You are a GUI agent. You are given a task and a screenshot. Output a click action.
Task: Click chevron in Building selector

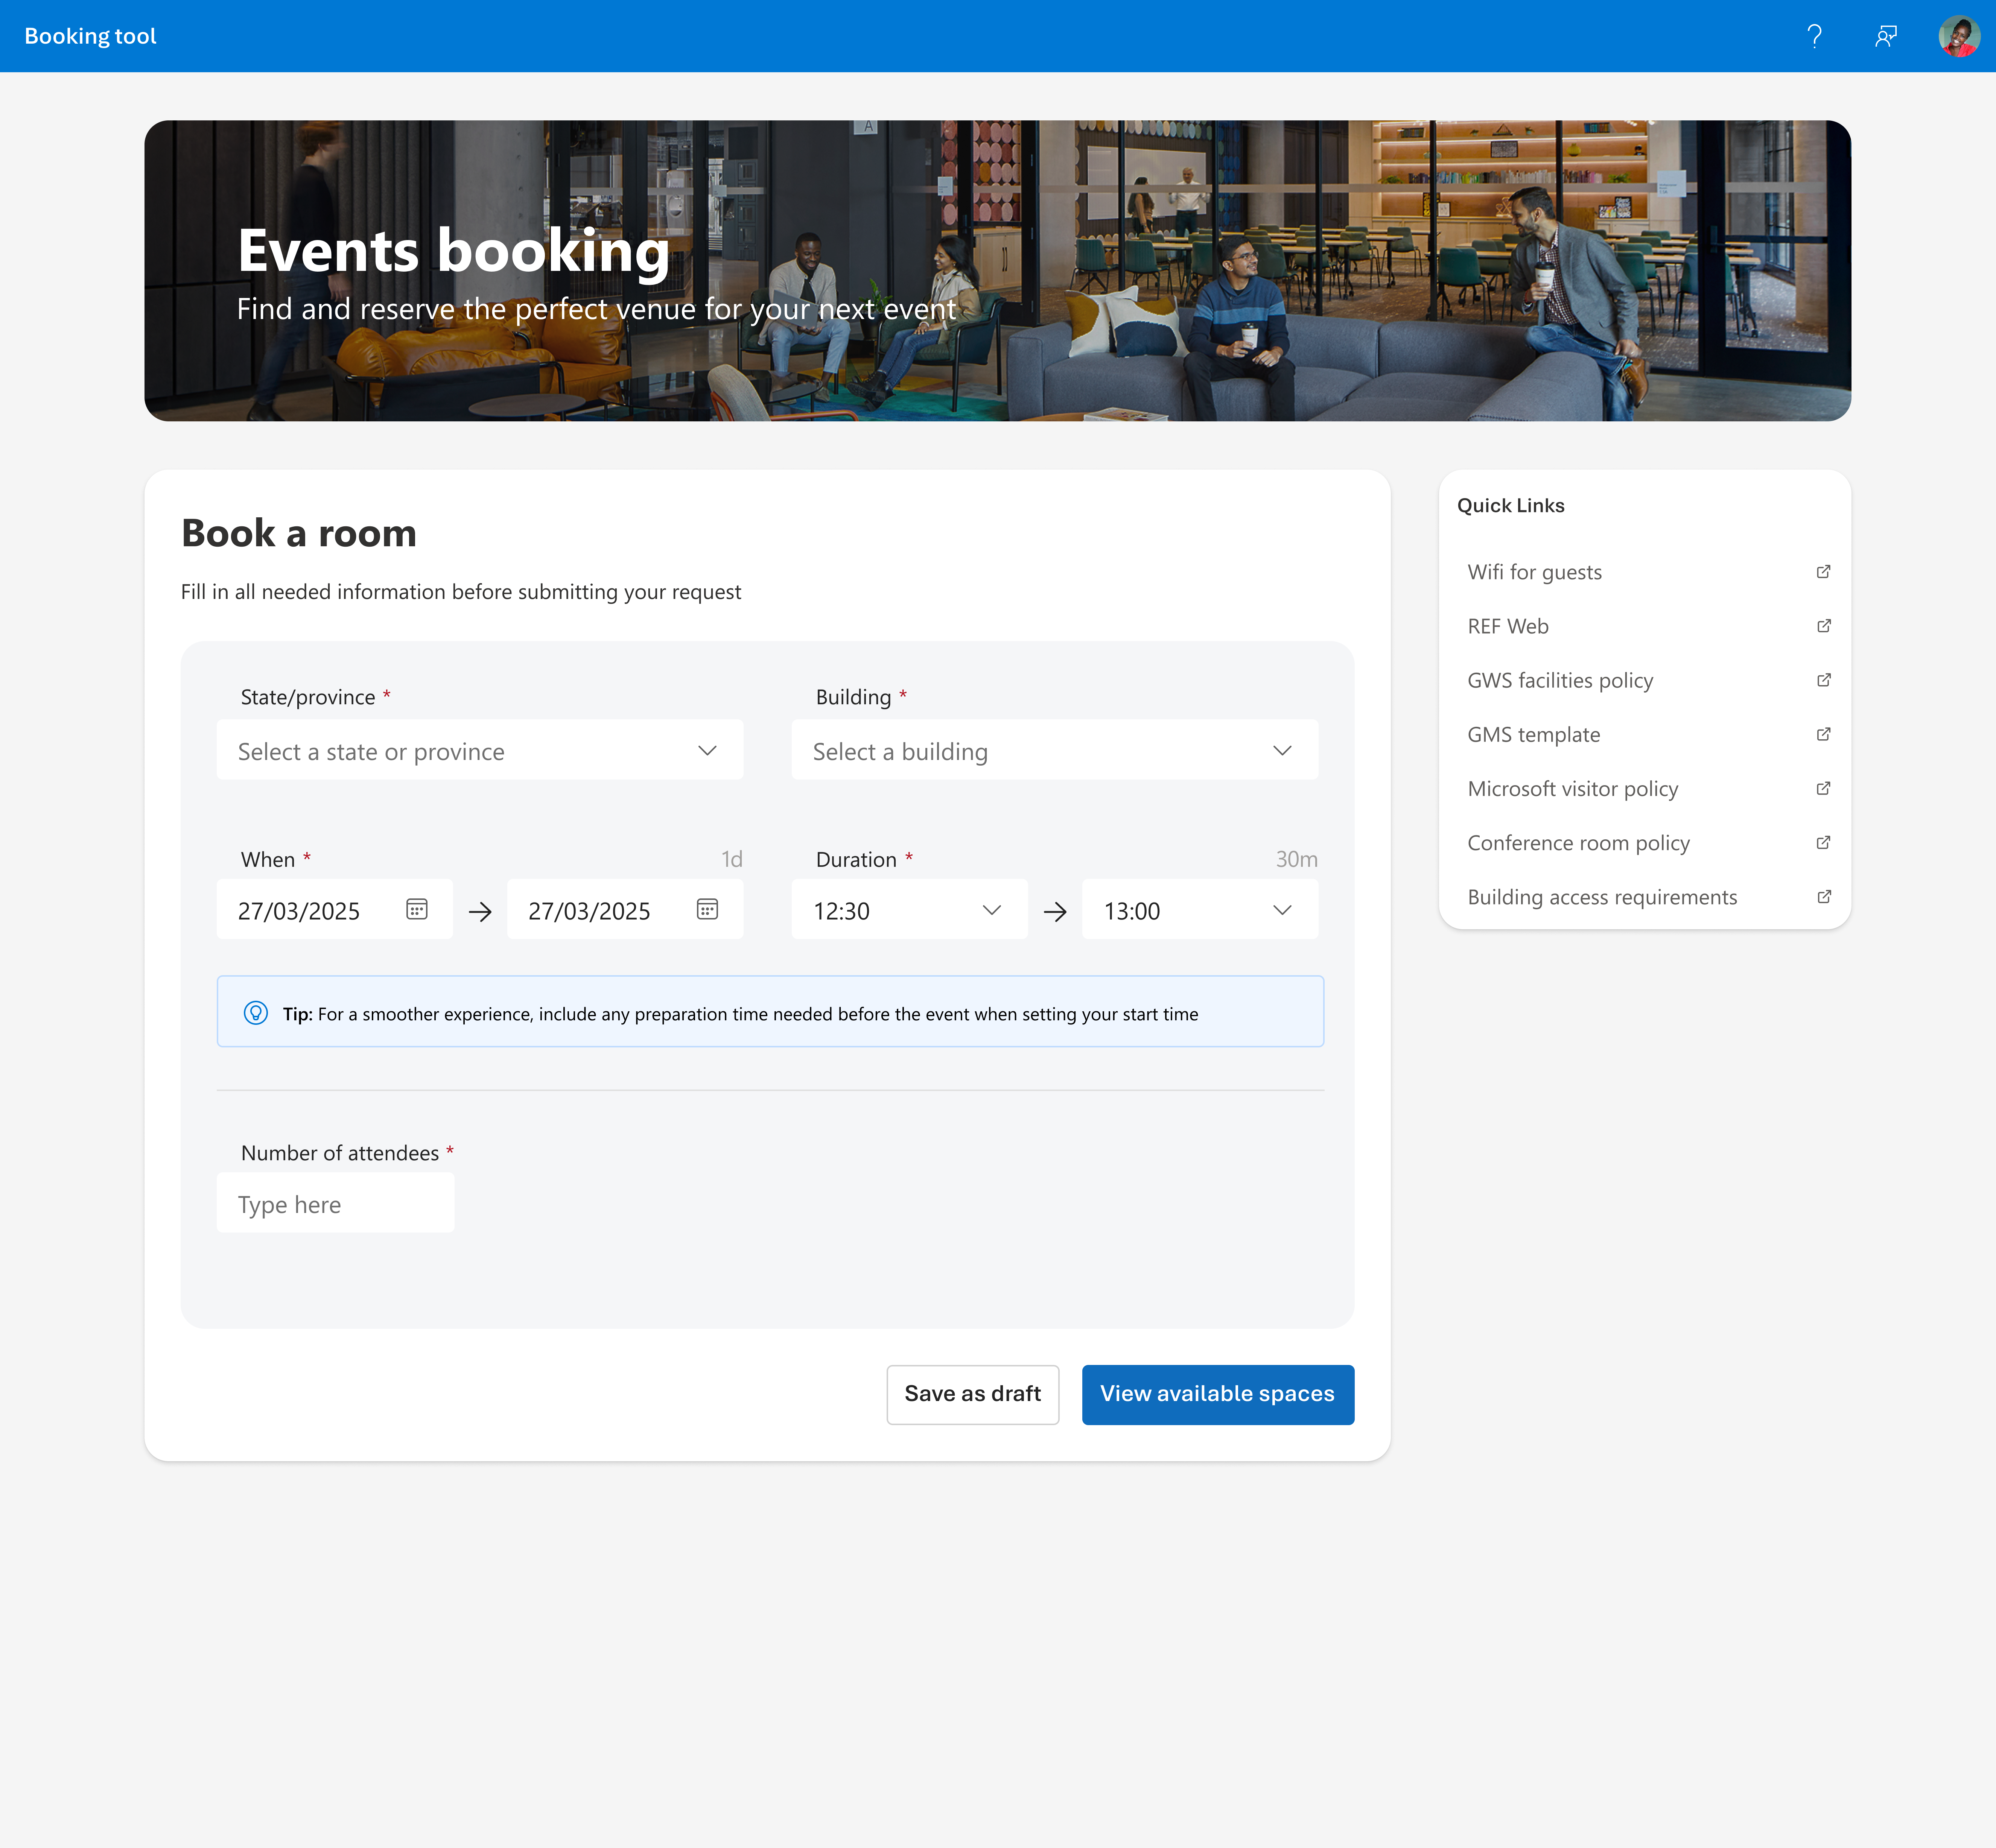[1282, 750]
